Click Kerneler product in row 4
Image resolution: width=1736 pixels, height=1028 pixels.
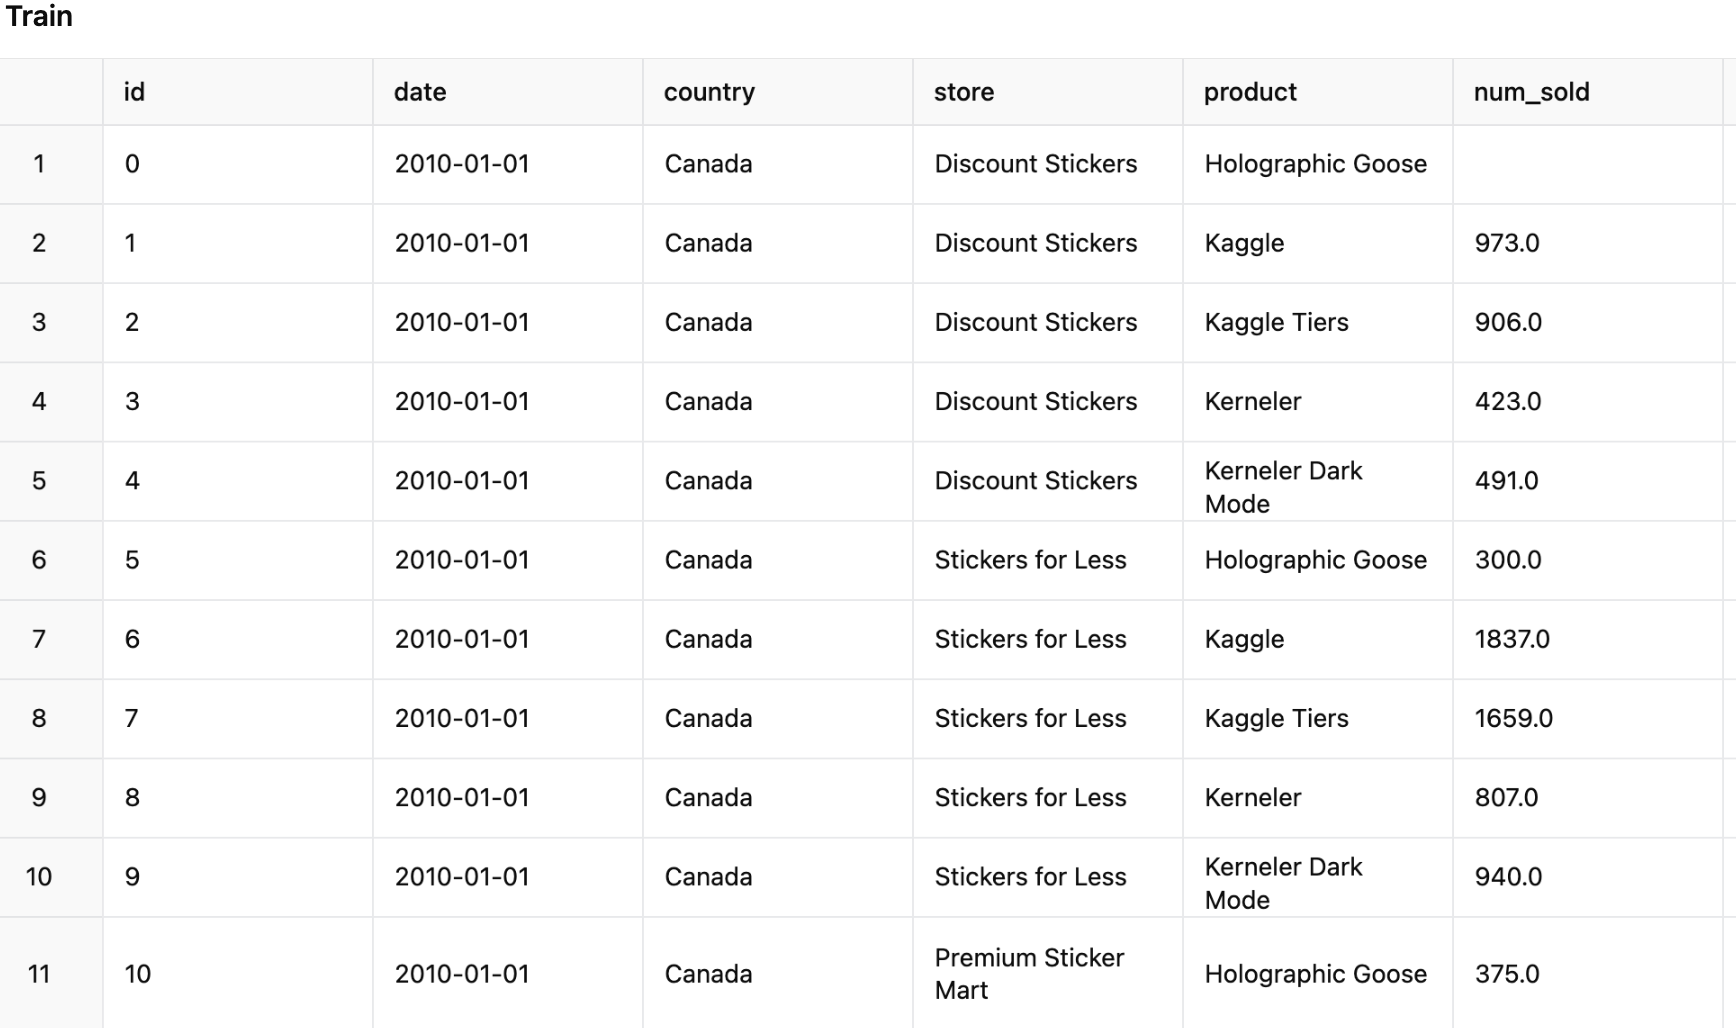(x=1252, y=401)
